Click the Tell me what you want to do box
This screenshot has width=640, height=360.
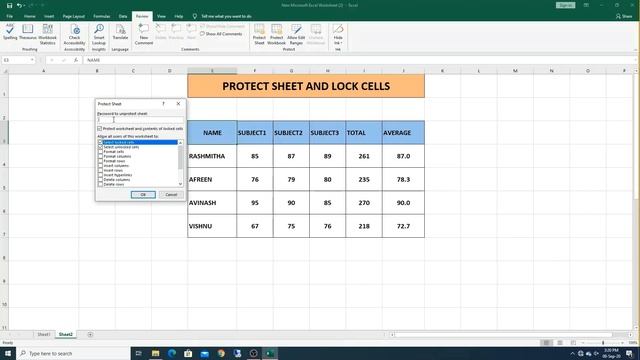tap(226, 16)
